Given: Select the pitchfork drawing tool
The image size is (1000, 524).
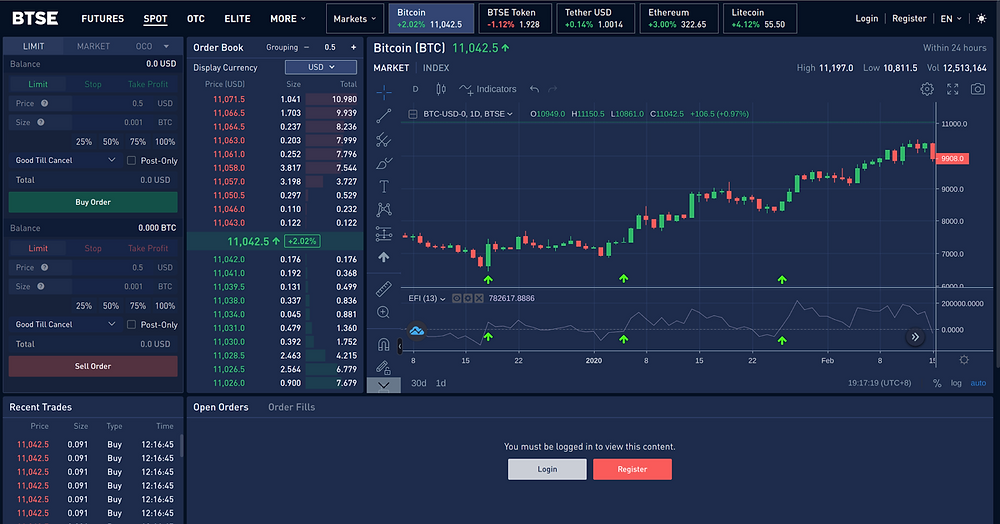Looking at the screenshot, I should [x=384, y=140].
